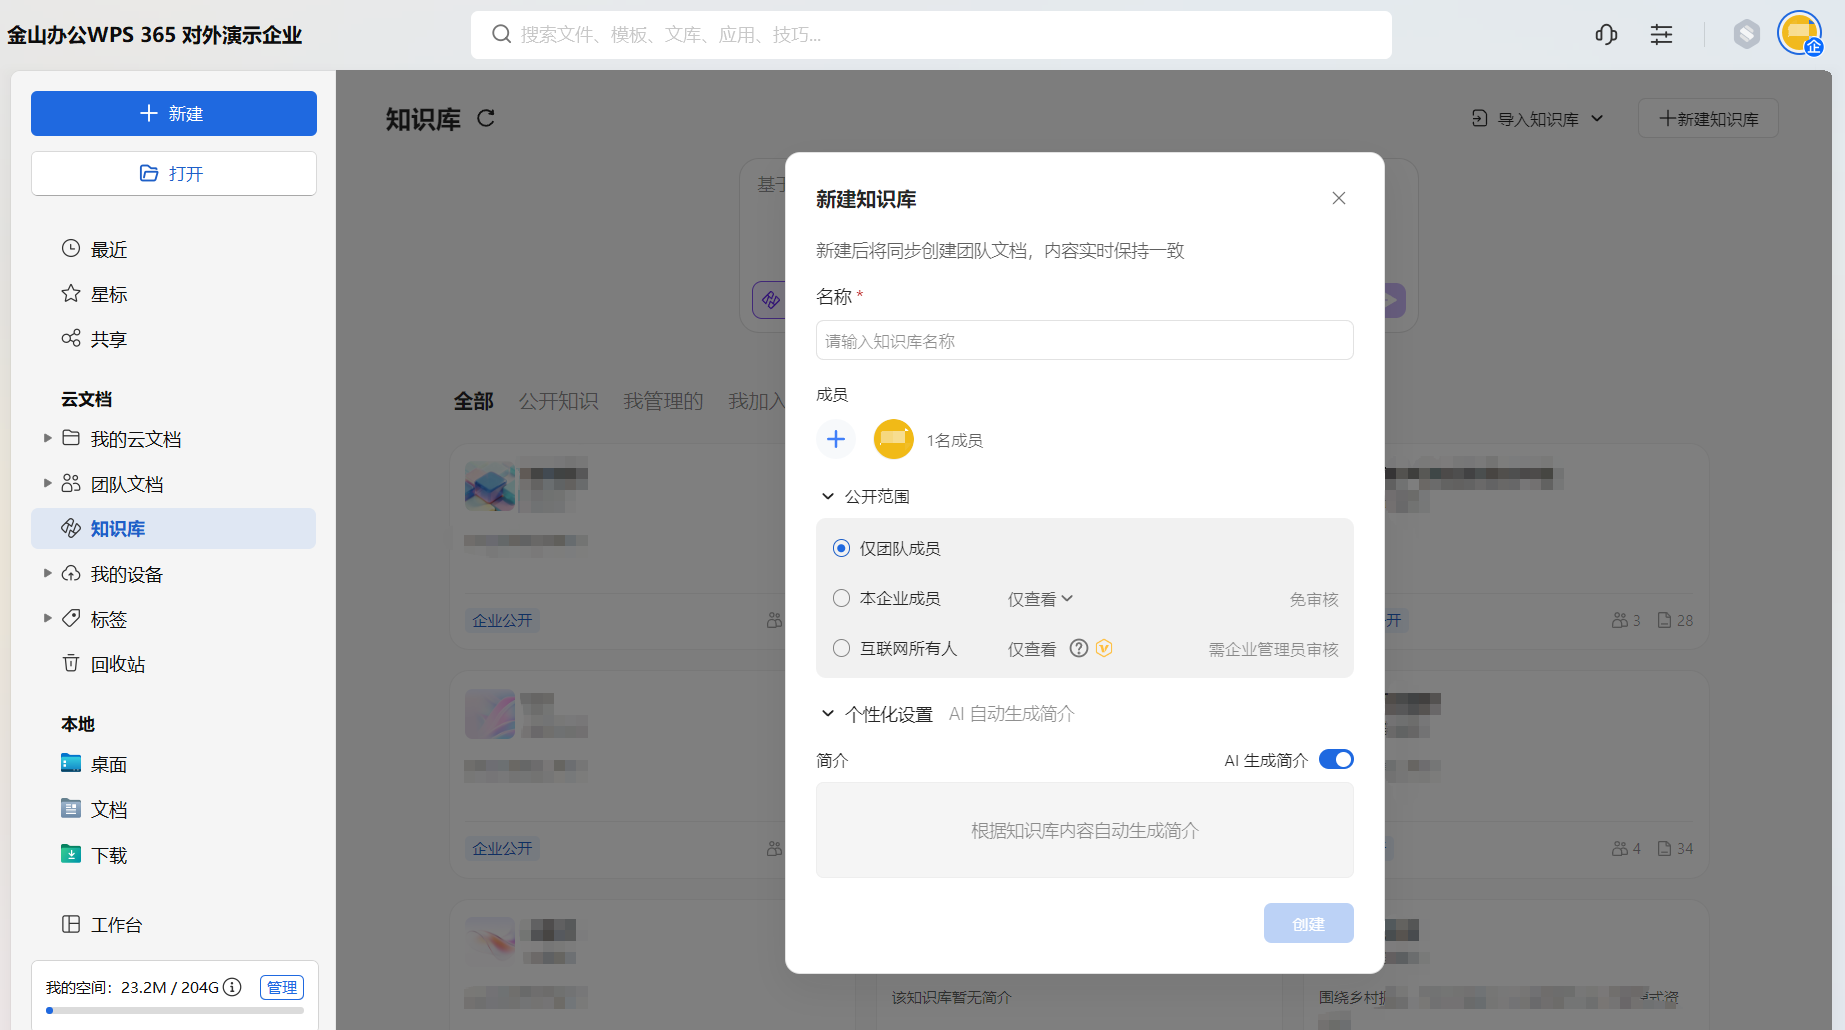Viewport: 1845px width, 1030px height.
Task: Switch to the 全部 tab
Action: 474,401
